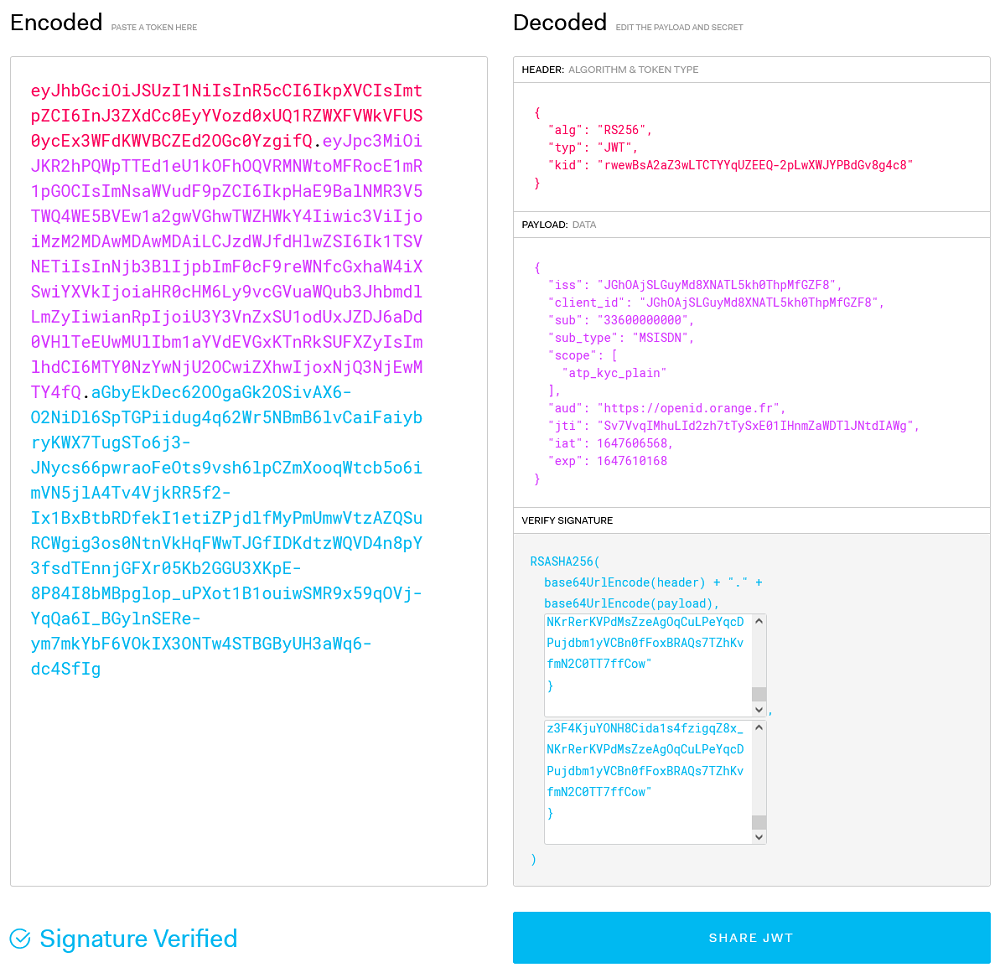Select the HEADER: ALGORITHM & TOKEN TYPE section bar
The height and width of the screenshot is (978, 1000).
[750, 69]
